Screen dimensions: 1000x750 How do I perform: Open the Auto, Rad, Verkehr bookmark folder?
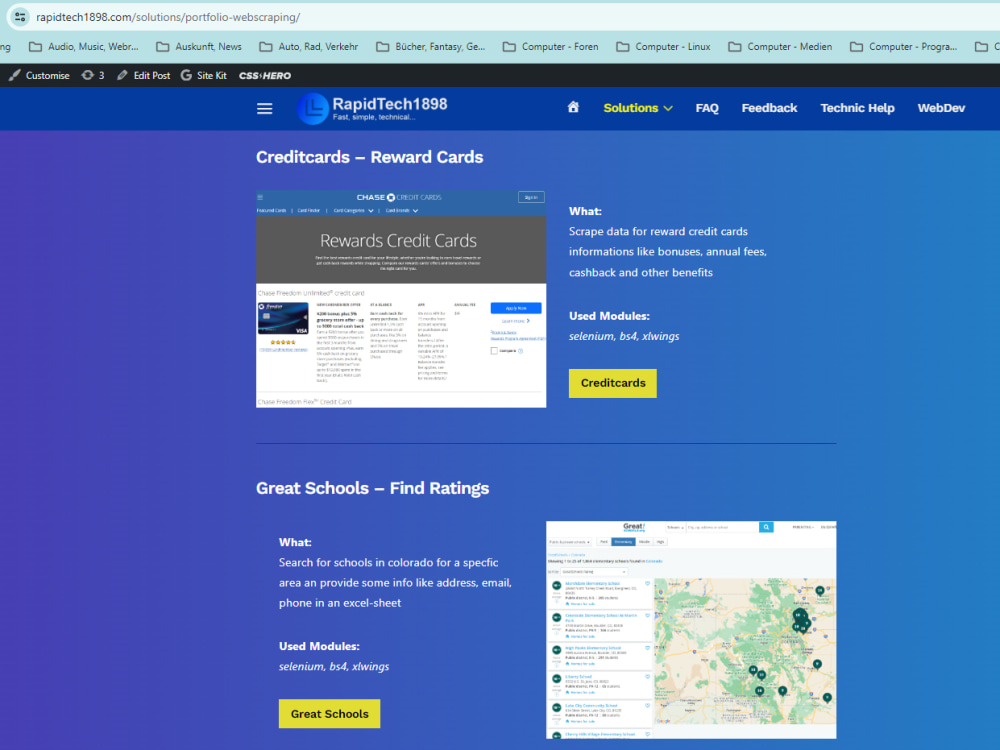coord(309,47)
